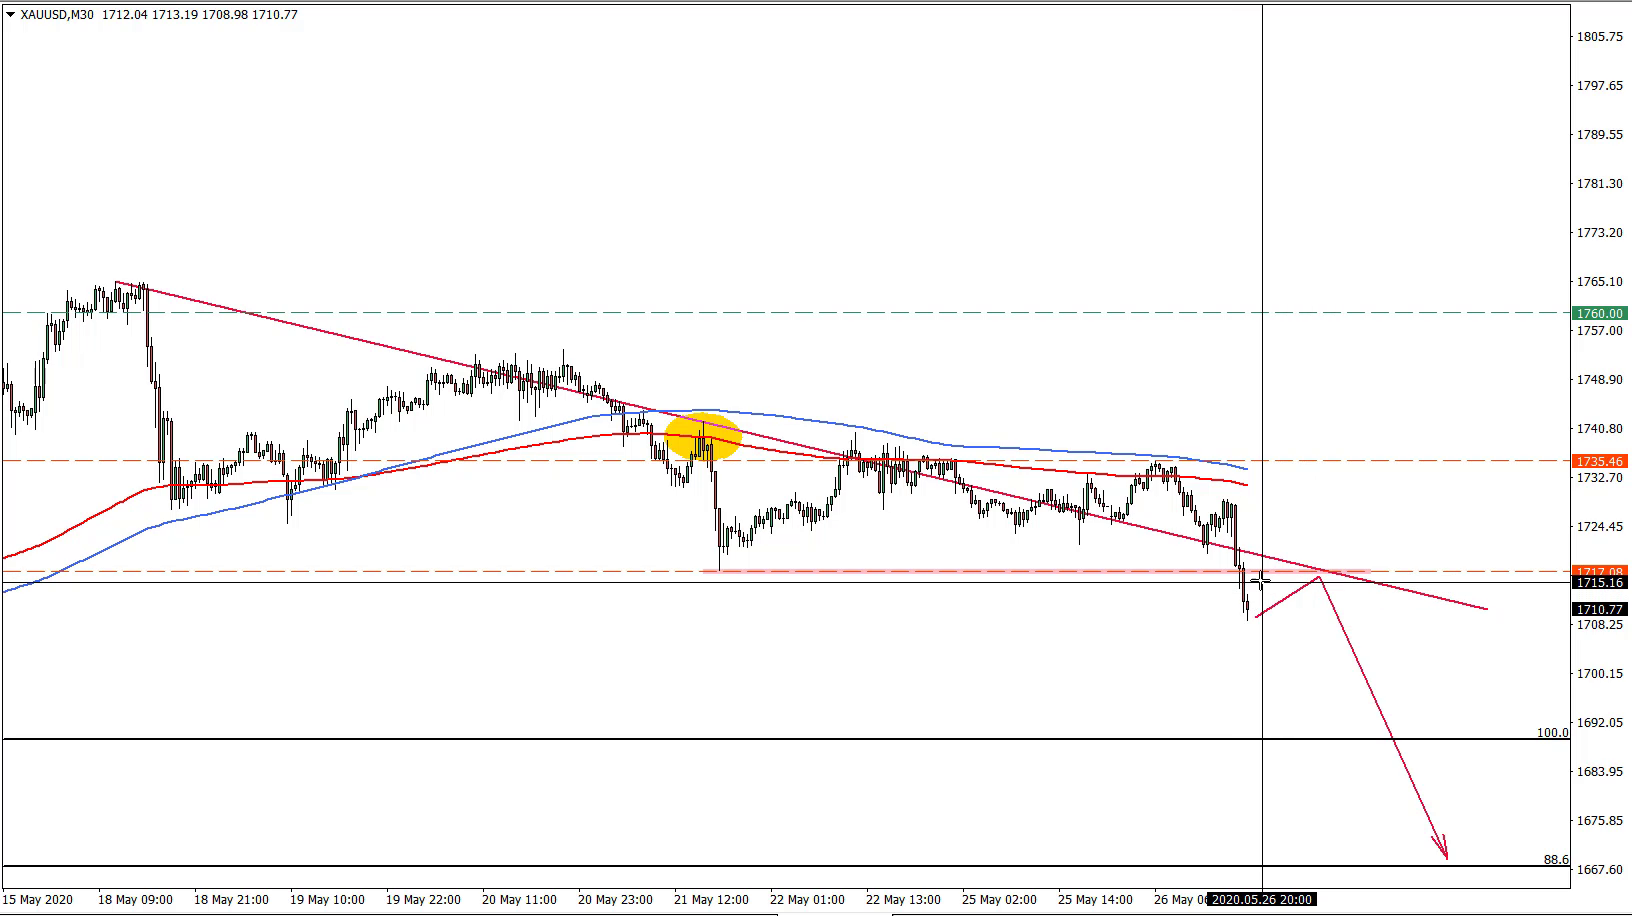Screen dimensions: 1632x916
Task: Click the crosshair time label 2020.05.26 20:00
Action: pyautogui.click(x=1261, y=900)
